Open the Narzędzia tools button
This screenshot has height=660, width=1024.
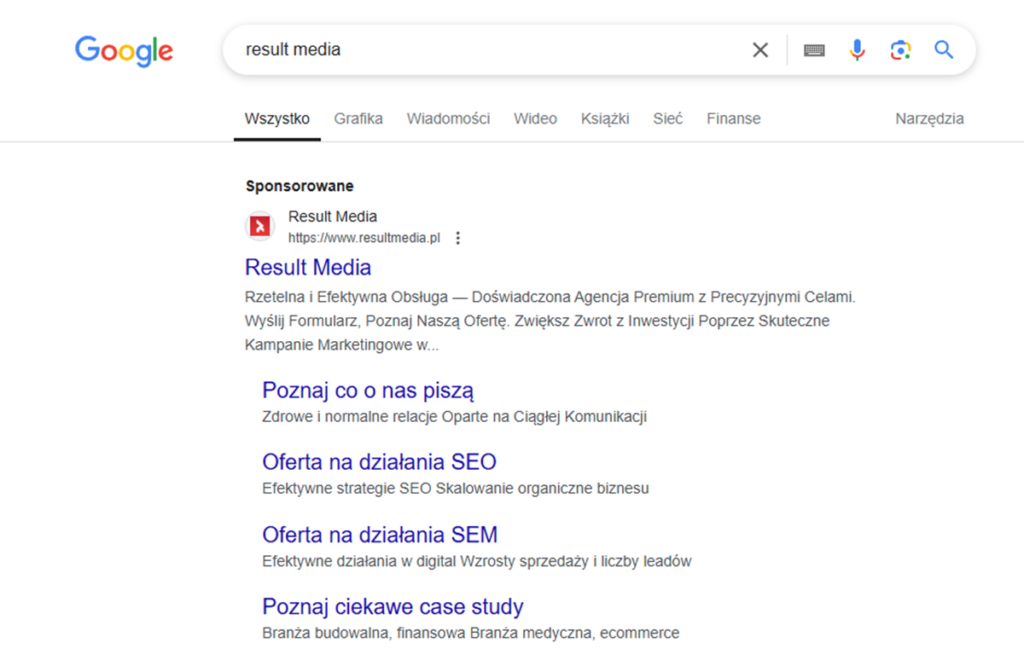[x=929, y=119]
